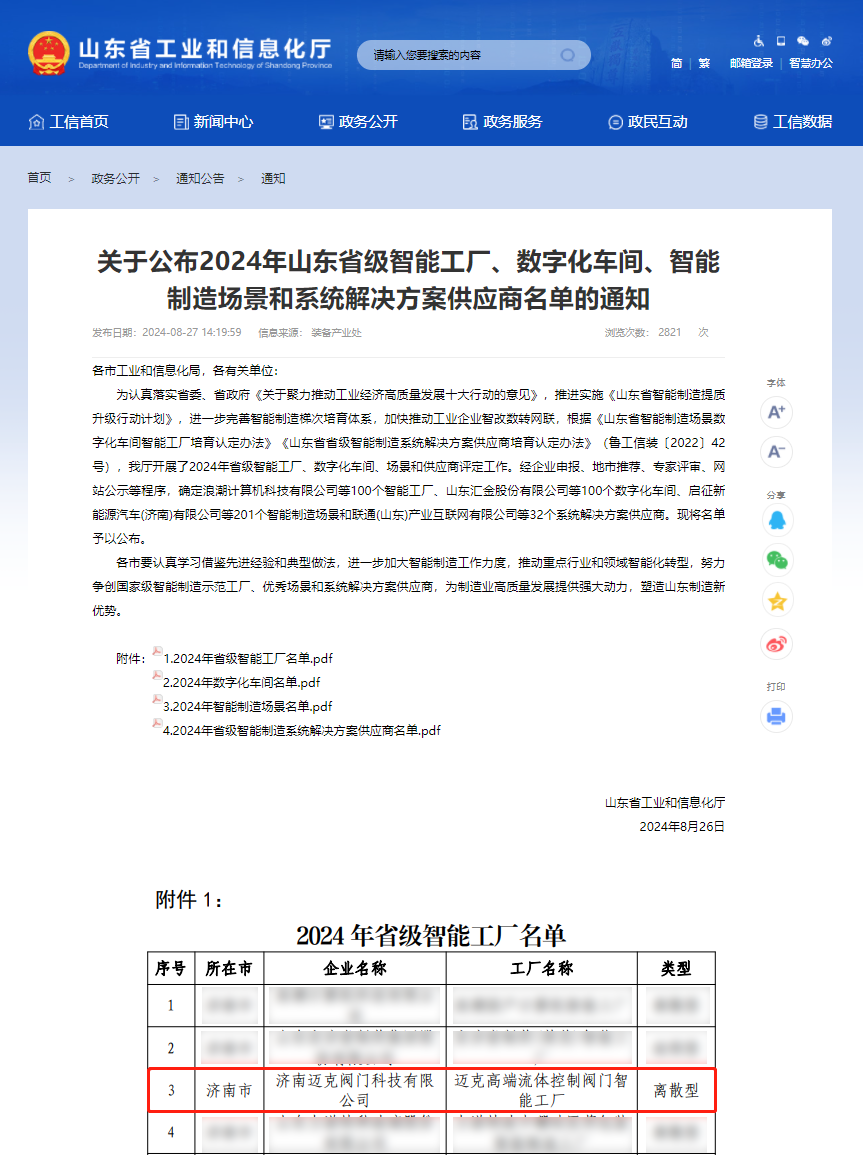
Task: Go to 工信数据 navigation menu
Action: click(792, 122)
